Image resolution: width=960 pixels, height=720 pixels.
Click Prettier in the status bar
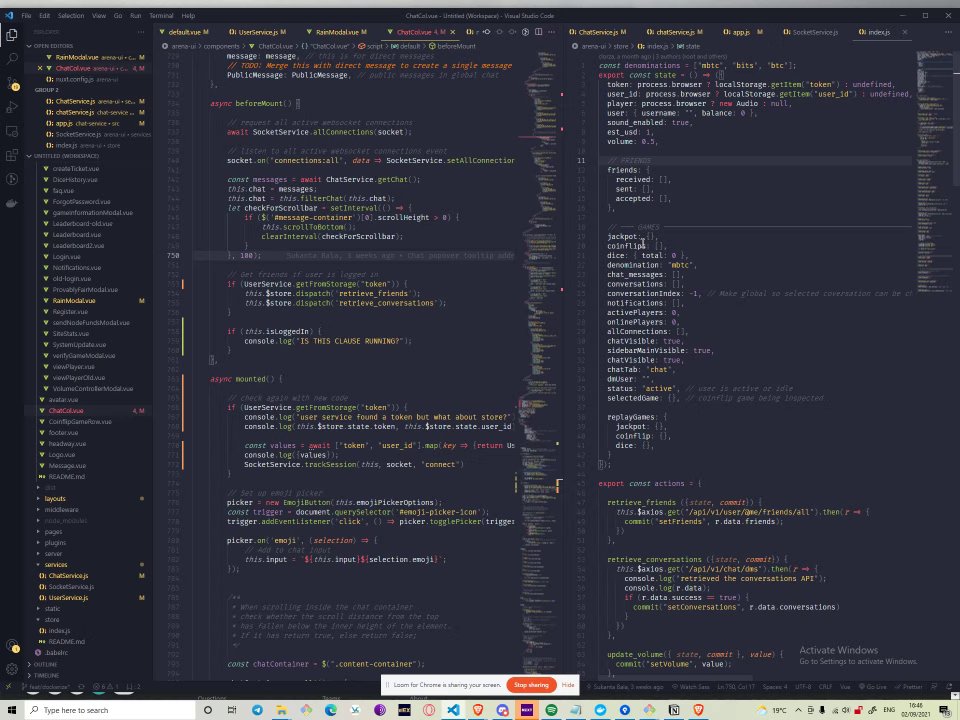coord(908,687)
